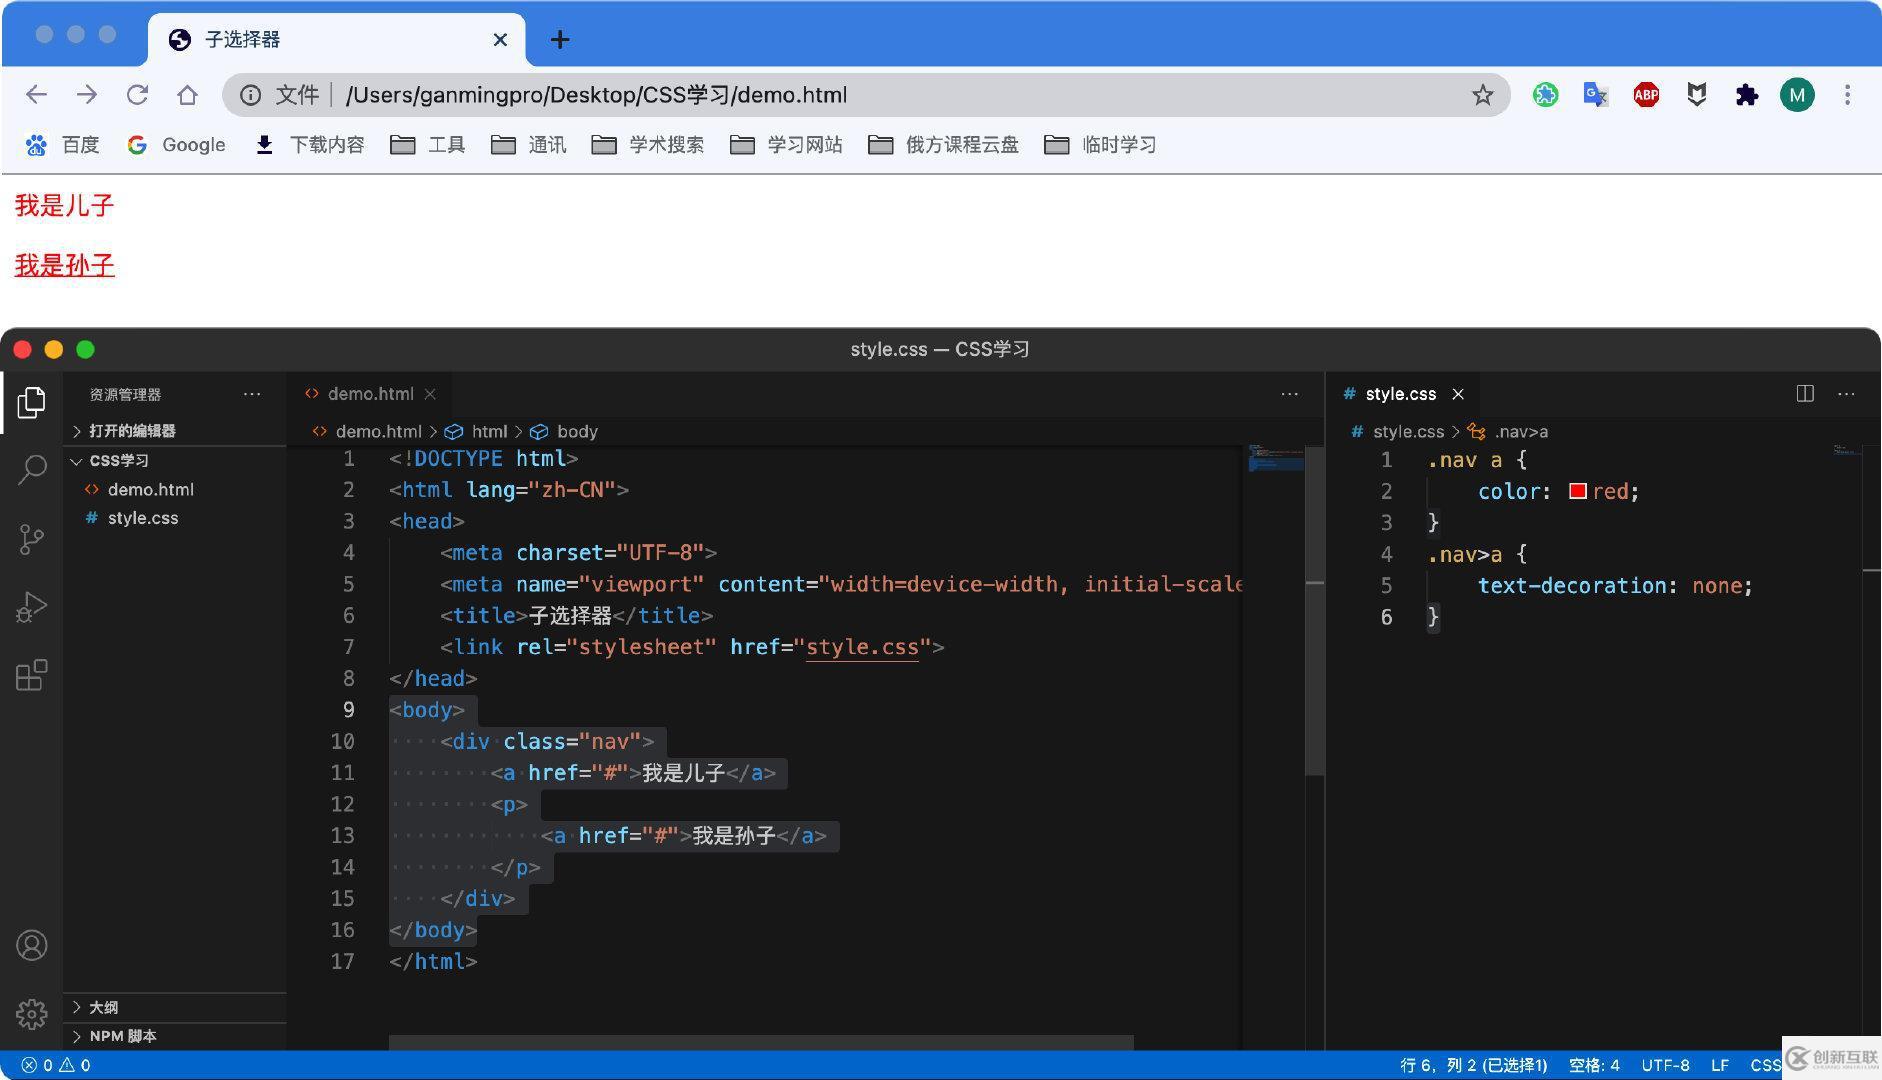
Task: Close the style.css editor tab
Action: point(1458,394)
